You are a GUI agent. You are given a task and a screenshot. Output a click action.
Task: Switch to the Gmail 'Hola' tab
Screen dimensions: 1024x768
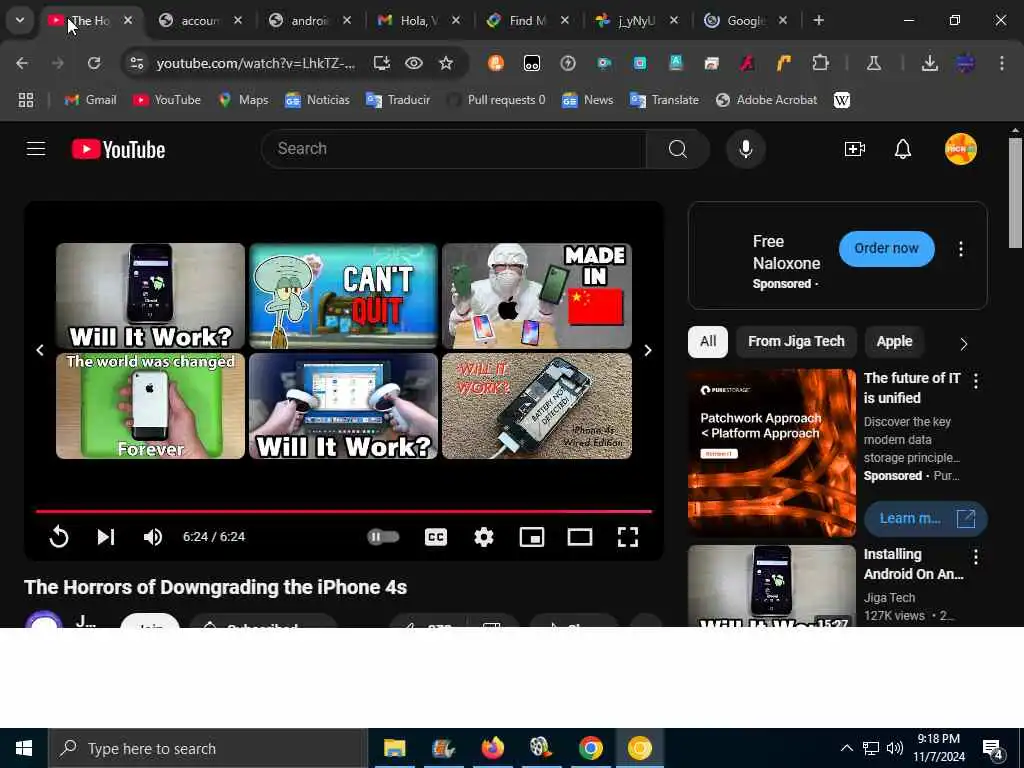418,21
